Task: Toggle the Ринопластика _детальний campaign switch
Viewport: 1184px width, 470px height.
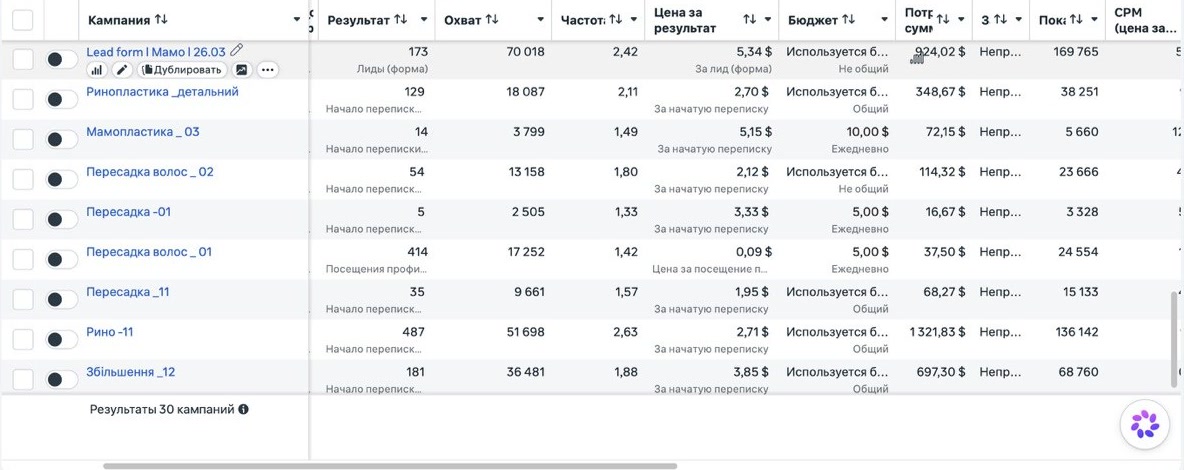Action: (x=62, y=99)
